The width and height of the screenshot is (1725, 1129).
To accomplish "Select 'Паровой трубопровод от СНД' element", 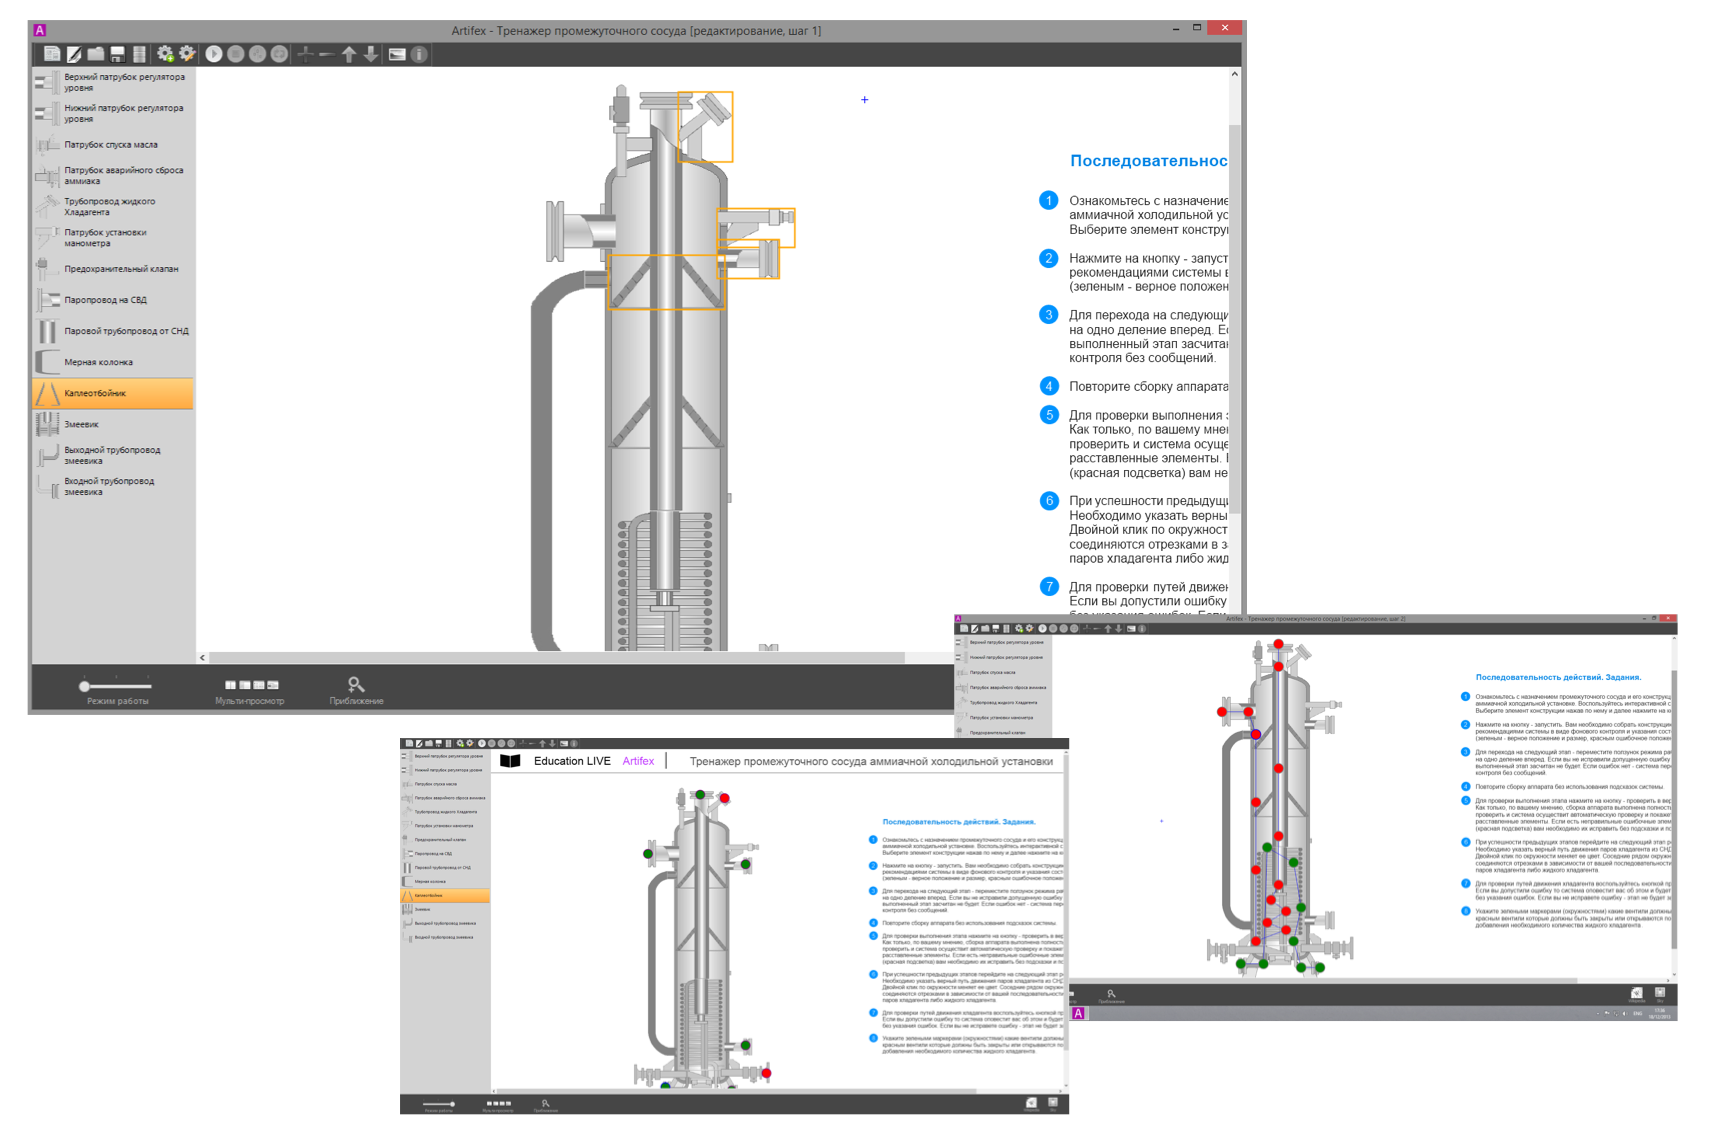I will 113,331.
